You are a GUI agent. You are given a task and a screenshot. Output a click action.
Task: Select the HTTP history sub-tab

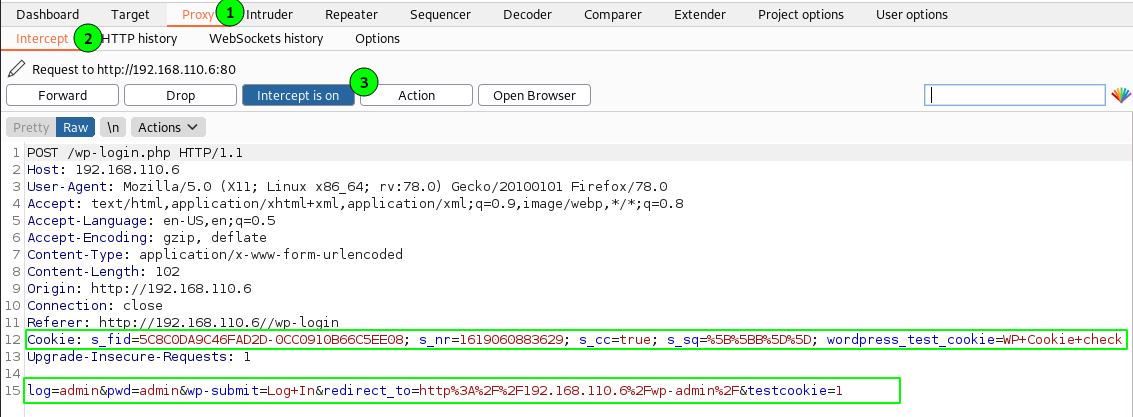click(140, 38)
